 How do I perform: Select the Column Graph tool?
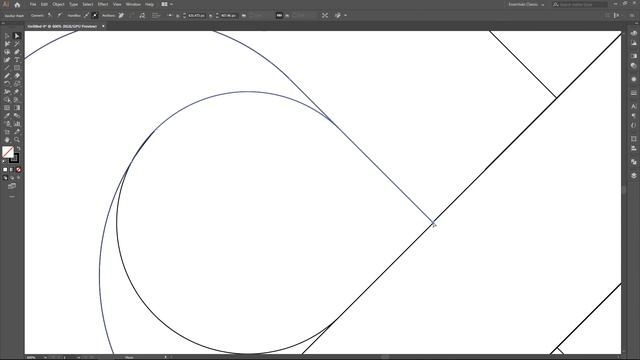(x=17, y=124)
